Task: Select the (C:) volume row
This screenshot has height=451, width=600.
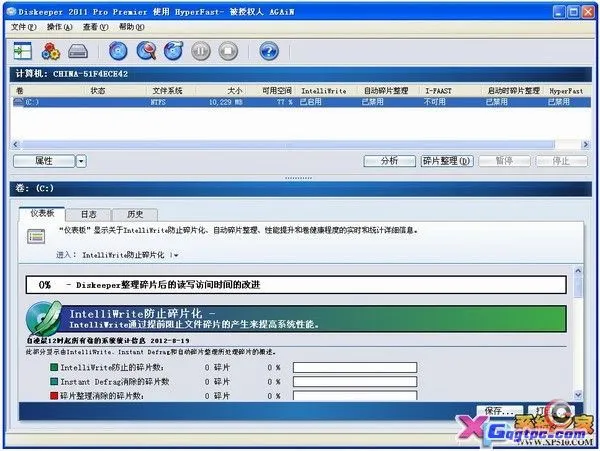Action: (x=301, y=102)
